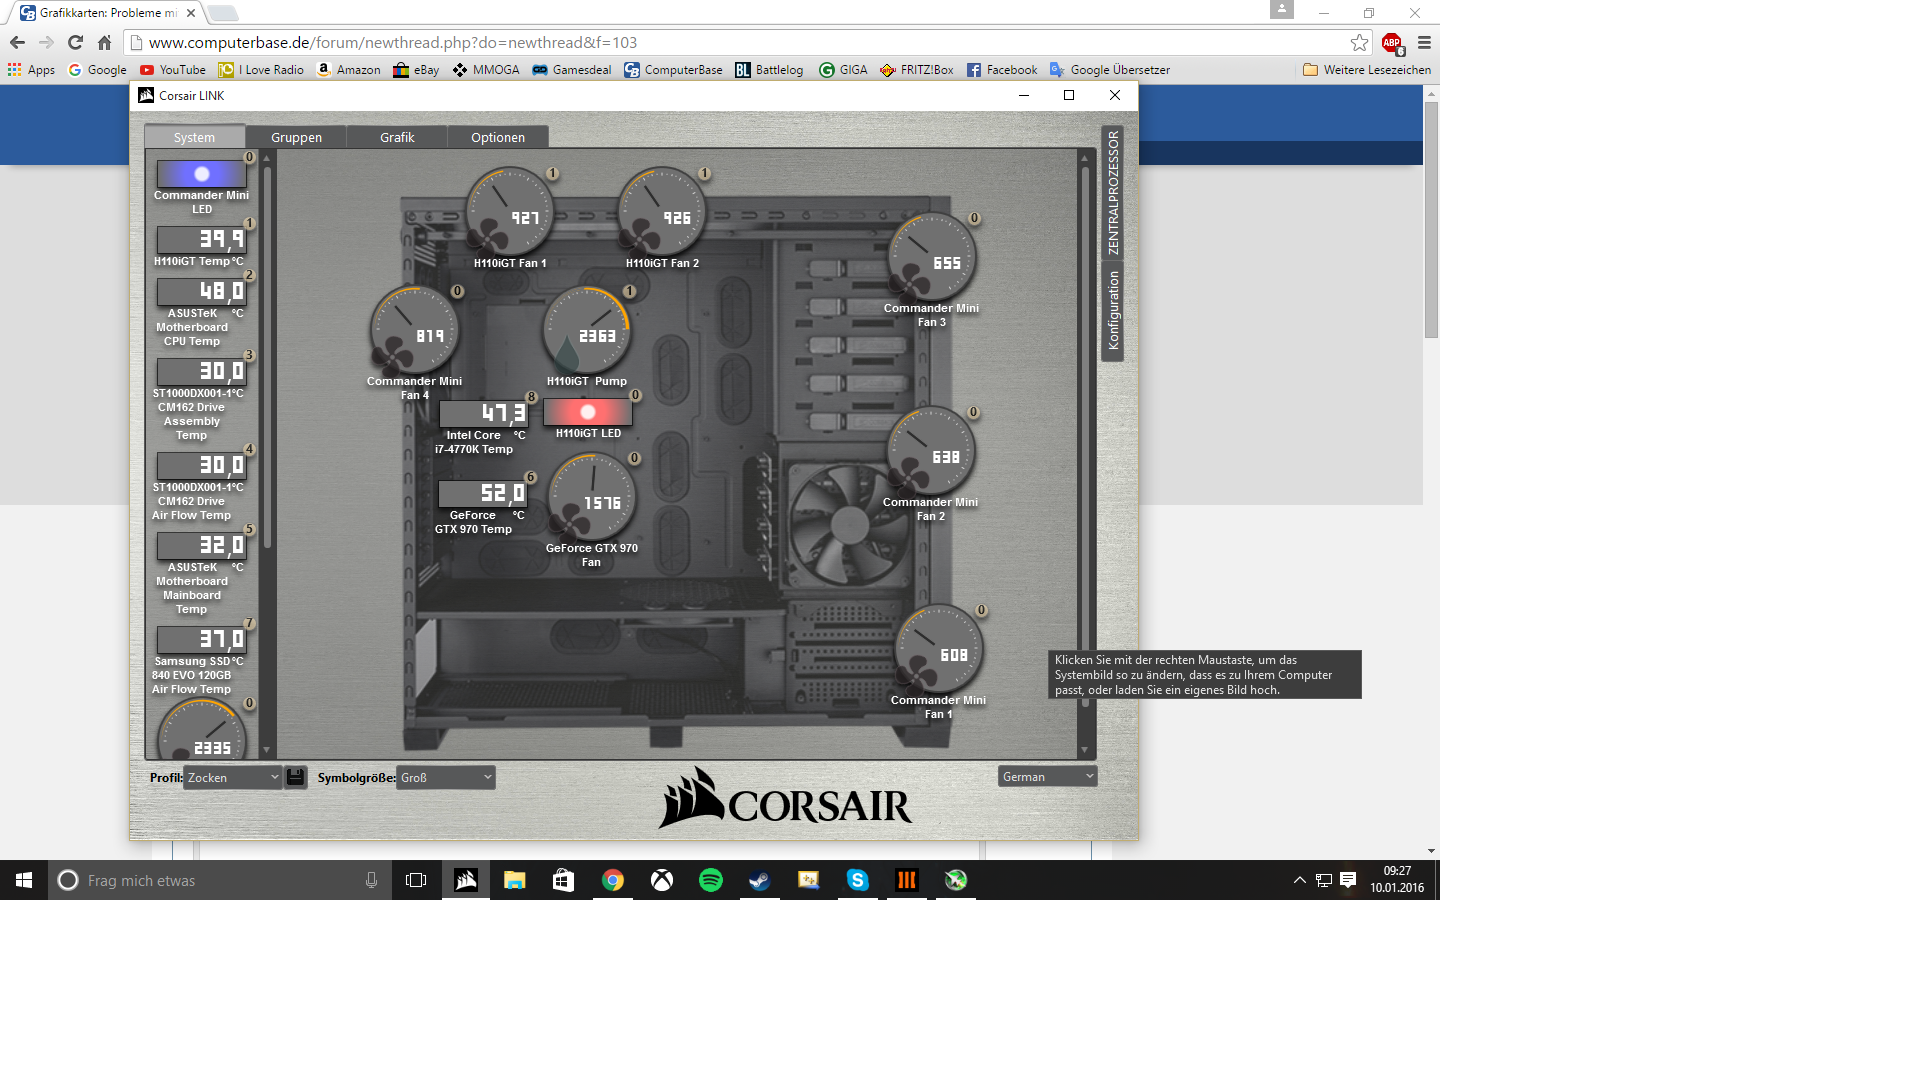Open the German language dropdown
Viewport: 1918px width, 1080px height.
tap(1047, 776)
